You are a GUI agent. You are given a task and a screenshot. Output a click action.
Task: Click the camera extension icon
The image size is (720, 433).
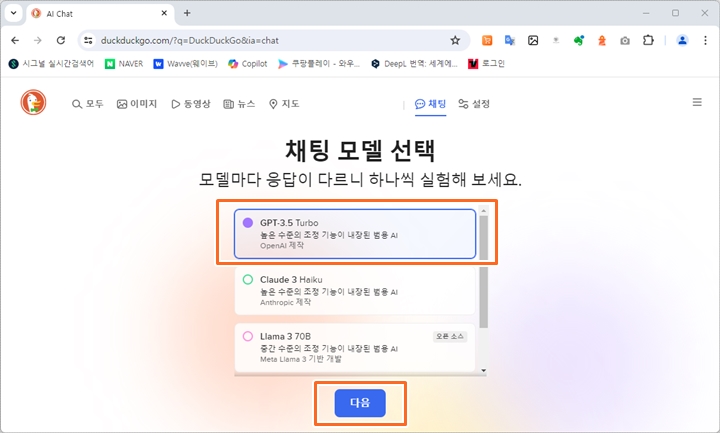(x=625, y=41)
